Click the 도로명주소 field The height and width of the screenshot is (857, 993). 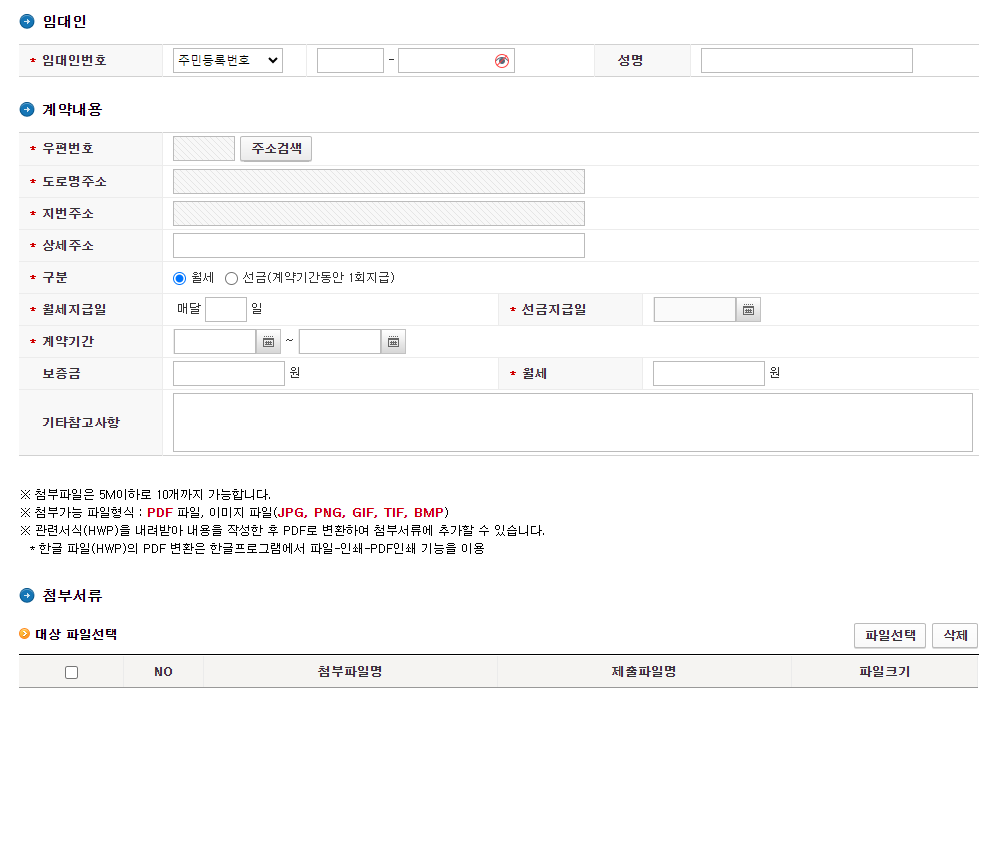(379, 182)
